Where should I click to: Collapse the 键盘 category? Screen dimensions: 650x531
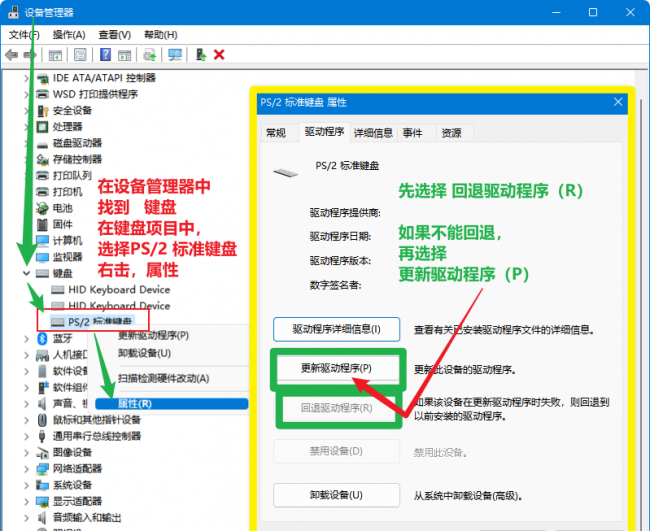[27, 273]
